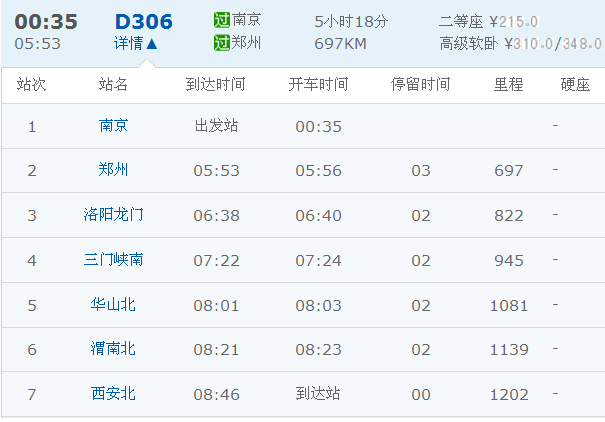Viewport: 605px width, 422px height.
Task: Select departure time 08:03 at 华山北
Action: (318, 306)
